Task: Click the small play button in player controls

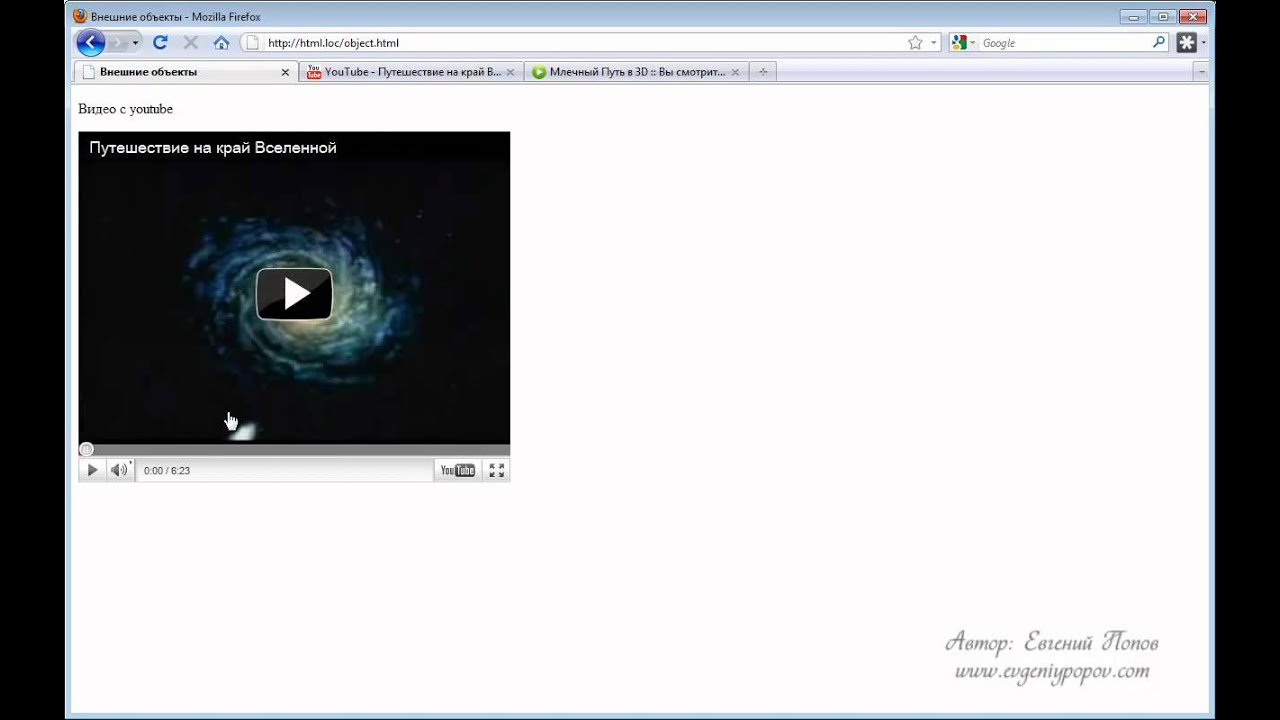Action: (92, 470)
